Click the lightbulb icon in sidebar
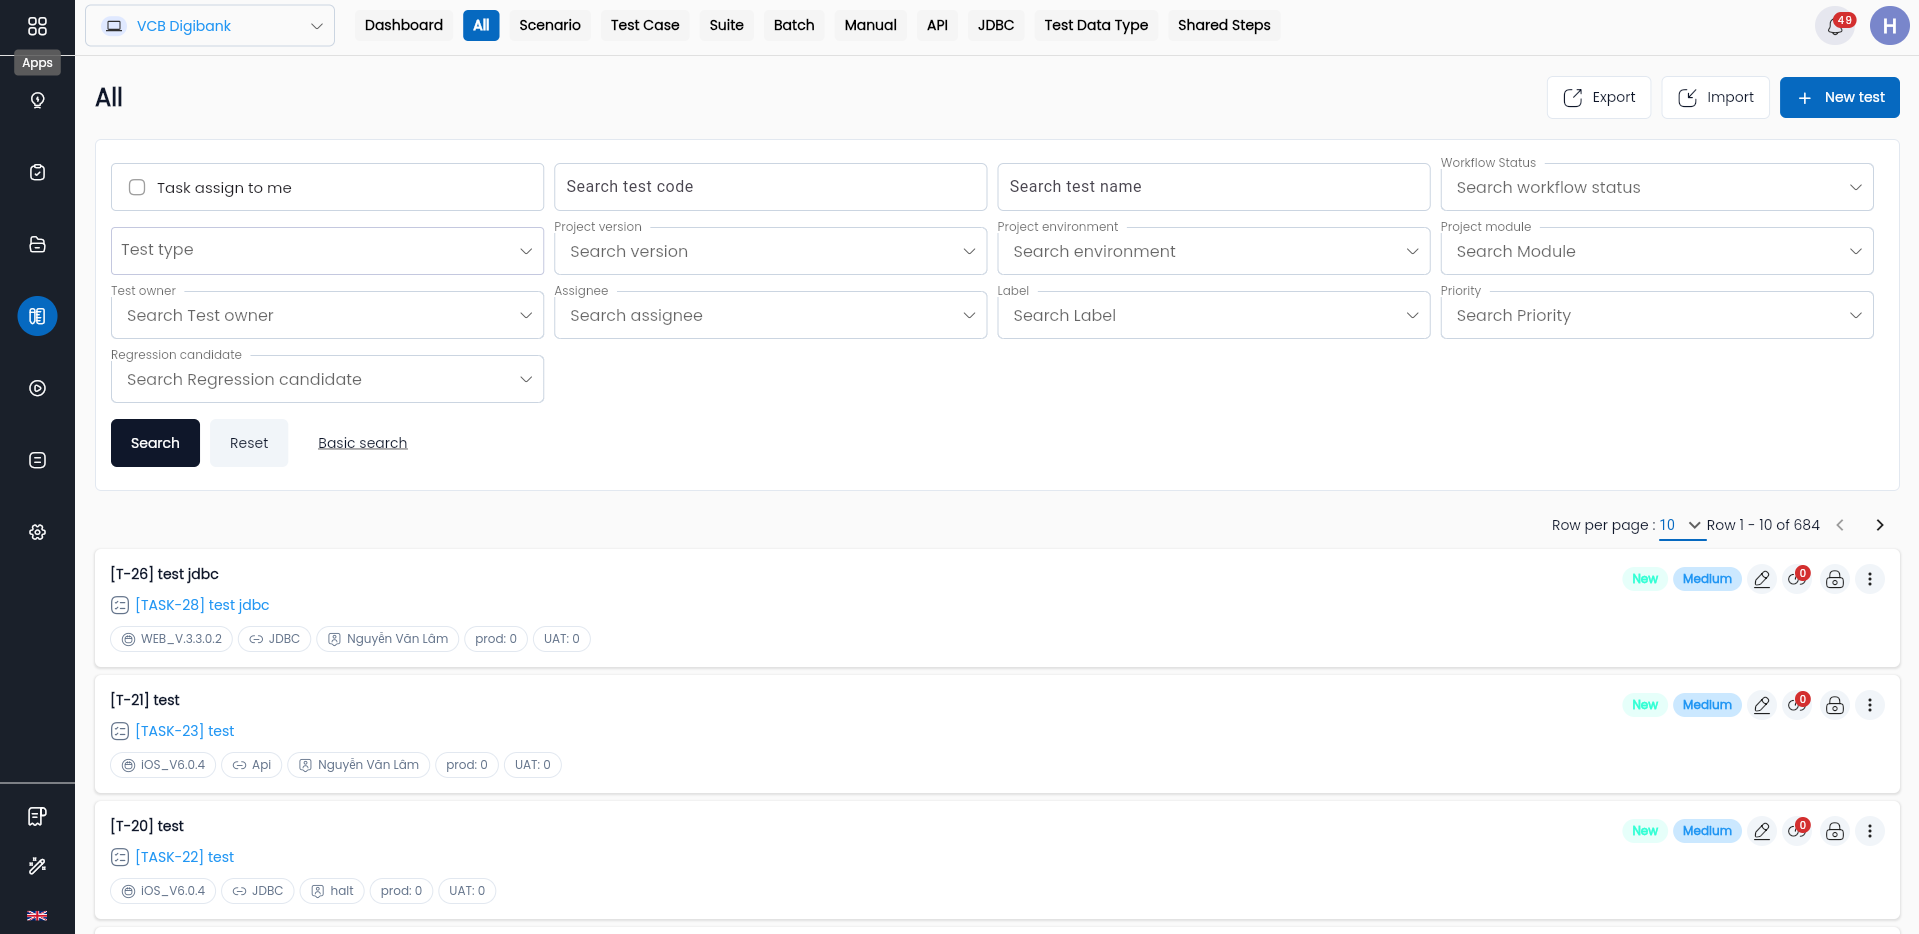Screen dimensions: 1919x934 (x=37, y=100)
